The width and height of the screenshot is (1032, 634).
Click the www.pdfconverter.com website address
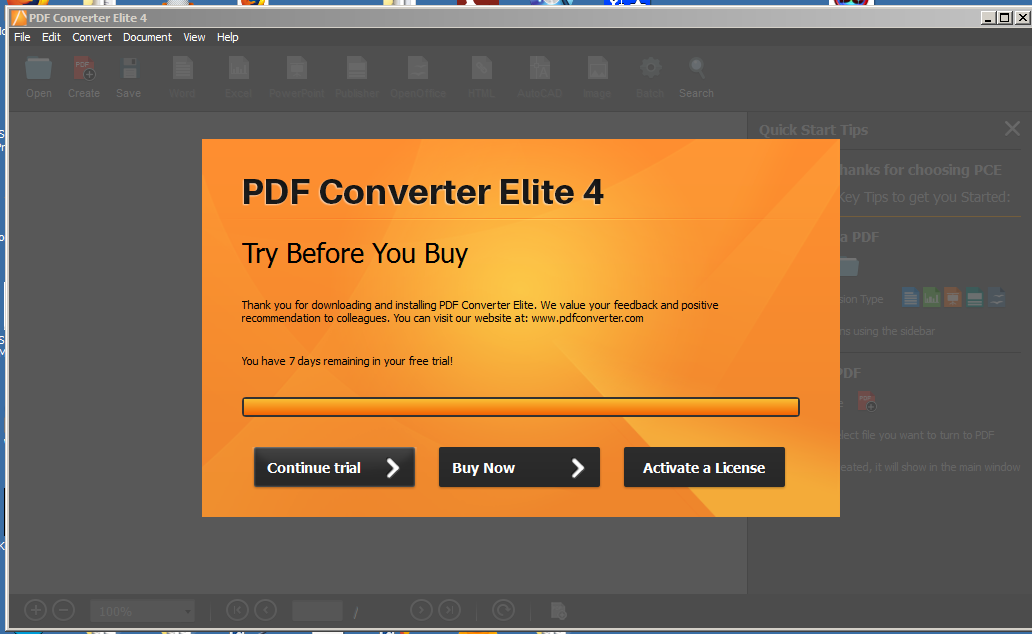[x=587, y=318]
